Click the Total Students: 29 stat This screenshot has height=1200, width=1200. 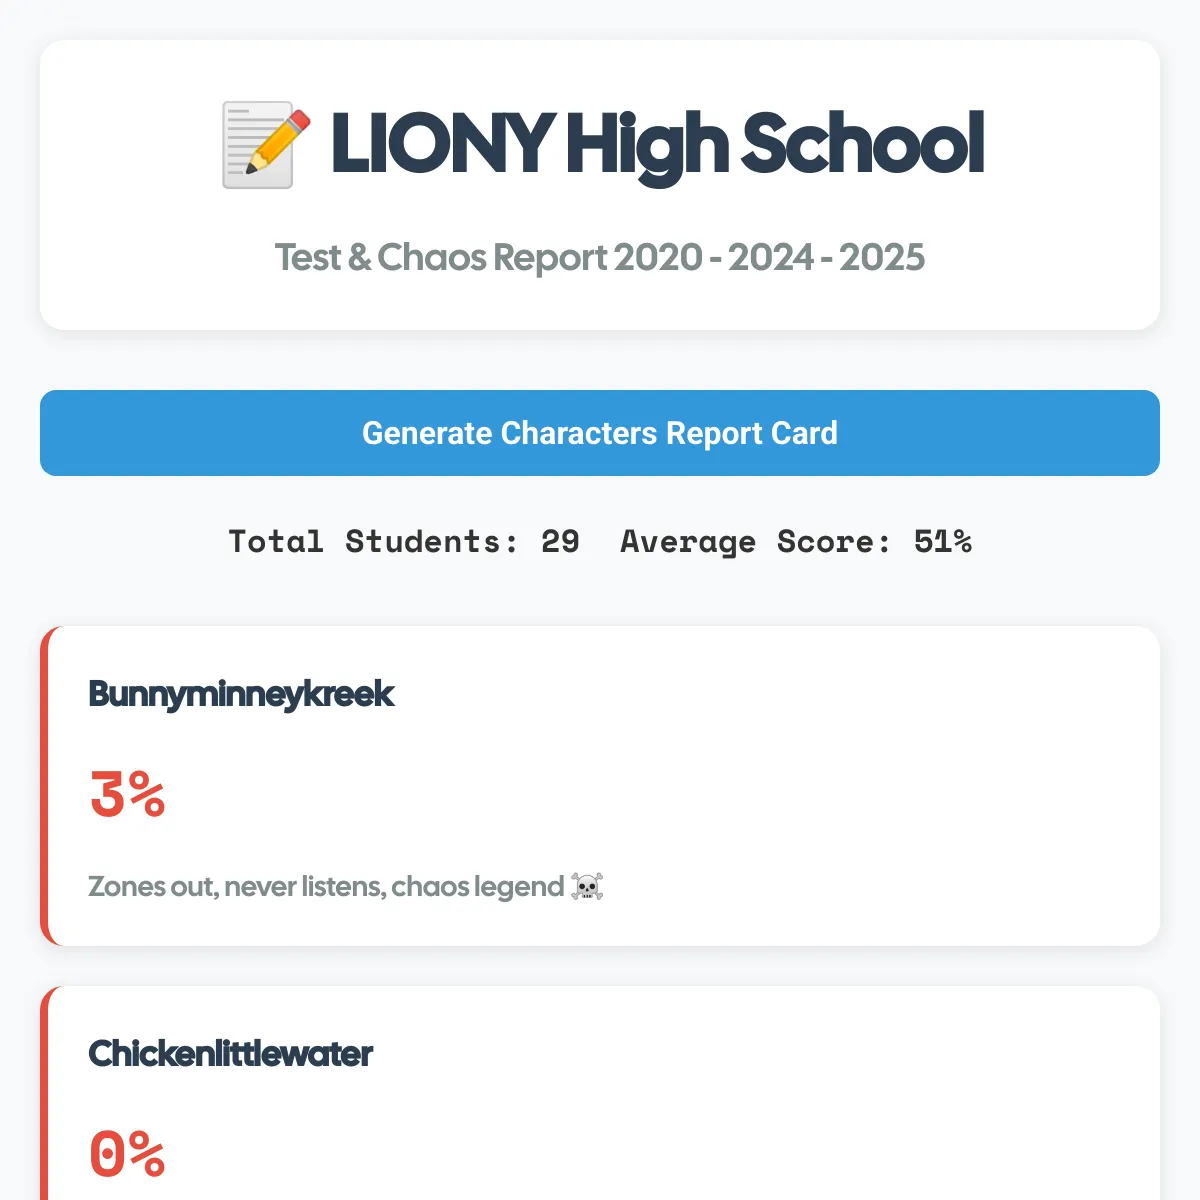(x=404, y=541)
